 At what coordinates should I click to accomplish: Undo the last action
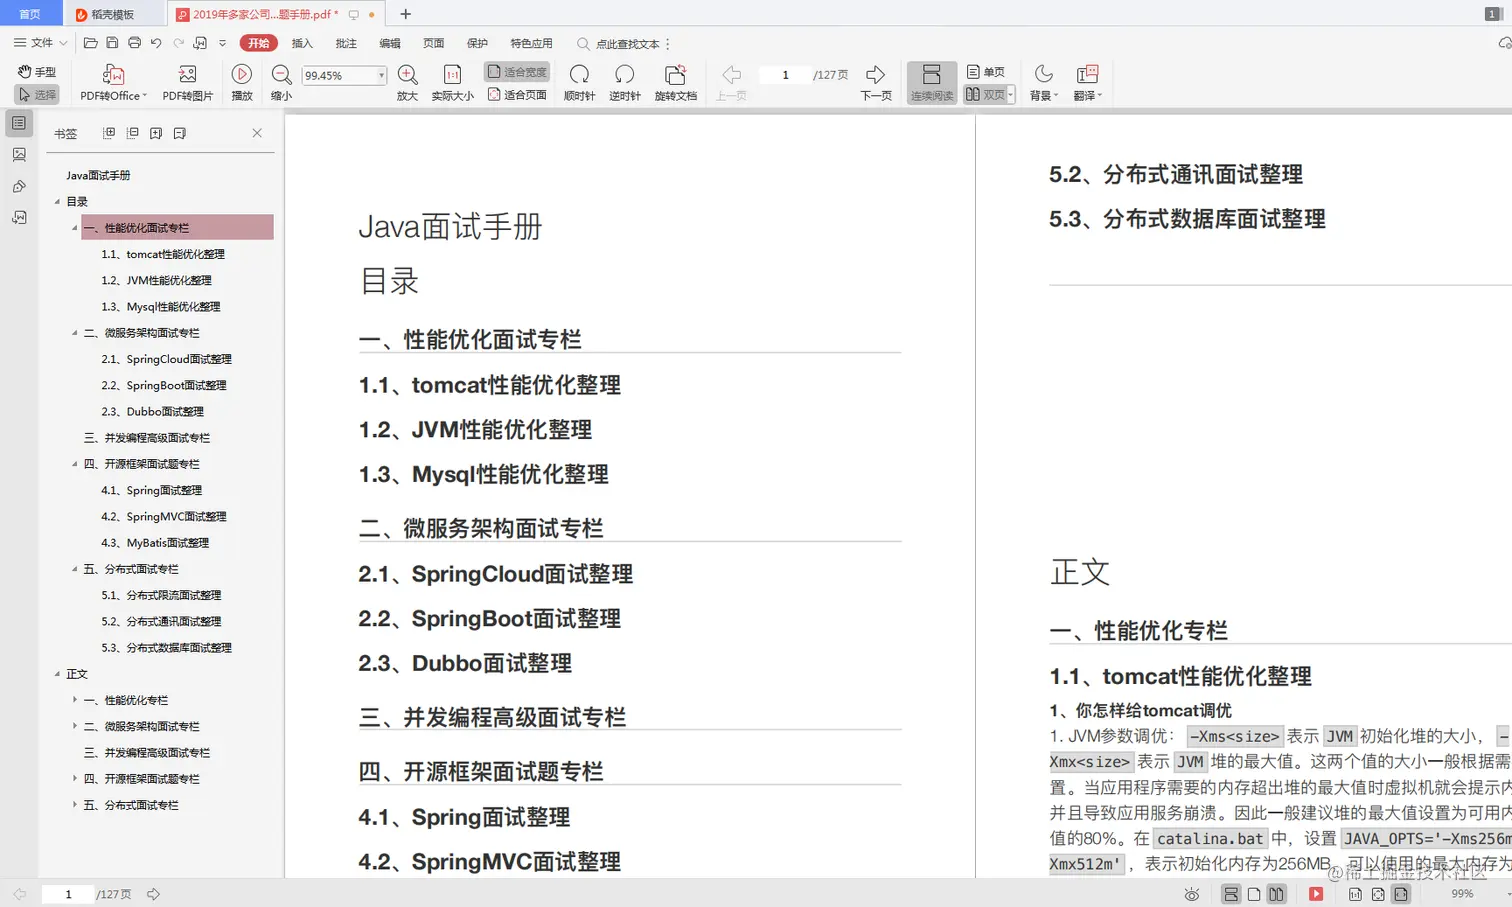(x=156, y=43)
